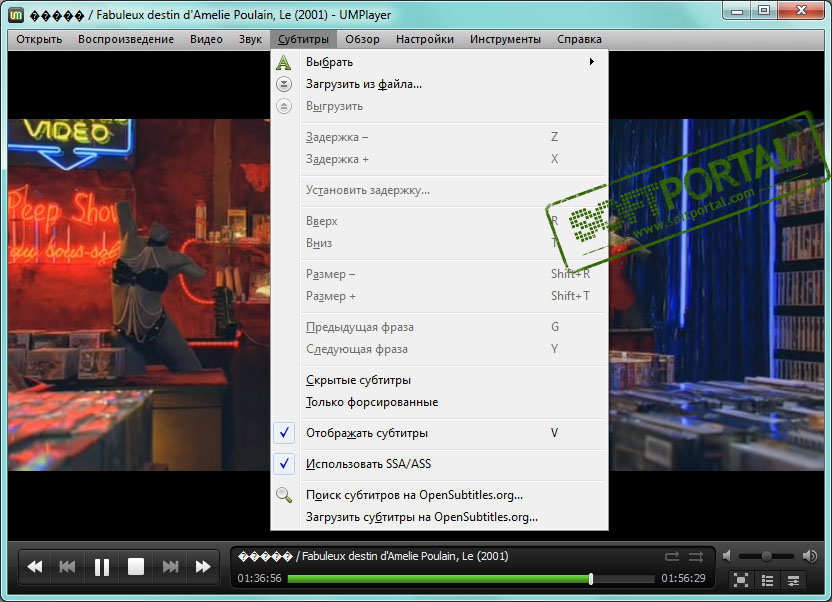Click the green A subtitle icon

point(284,62)
